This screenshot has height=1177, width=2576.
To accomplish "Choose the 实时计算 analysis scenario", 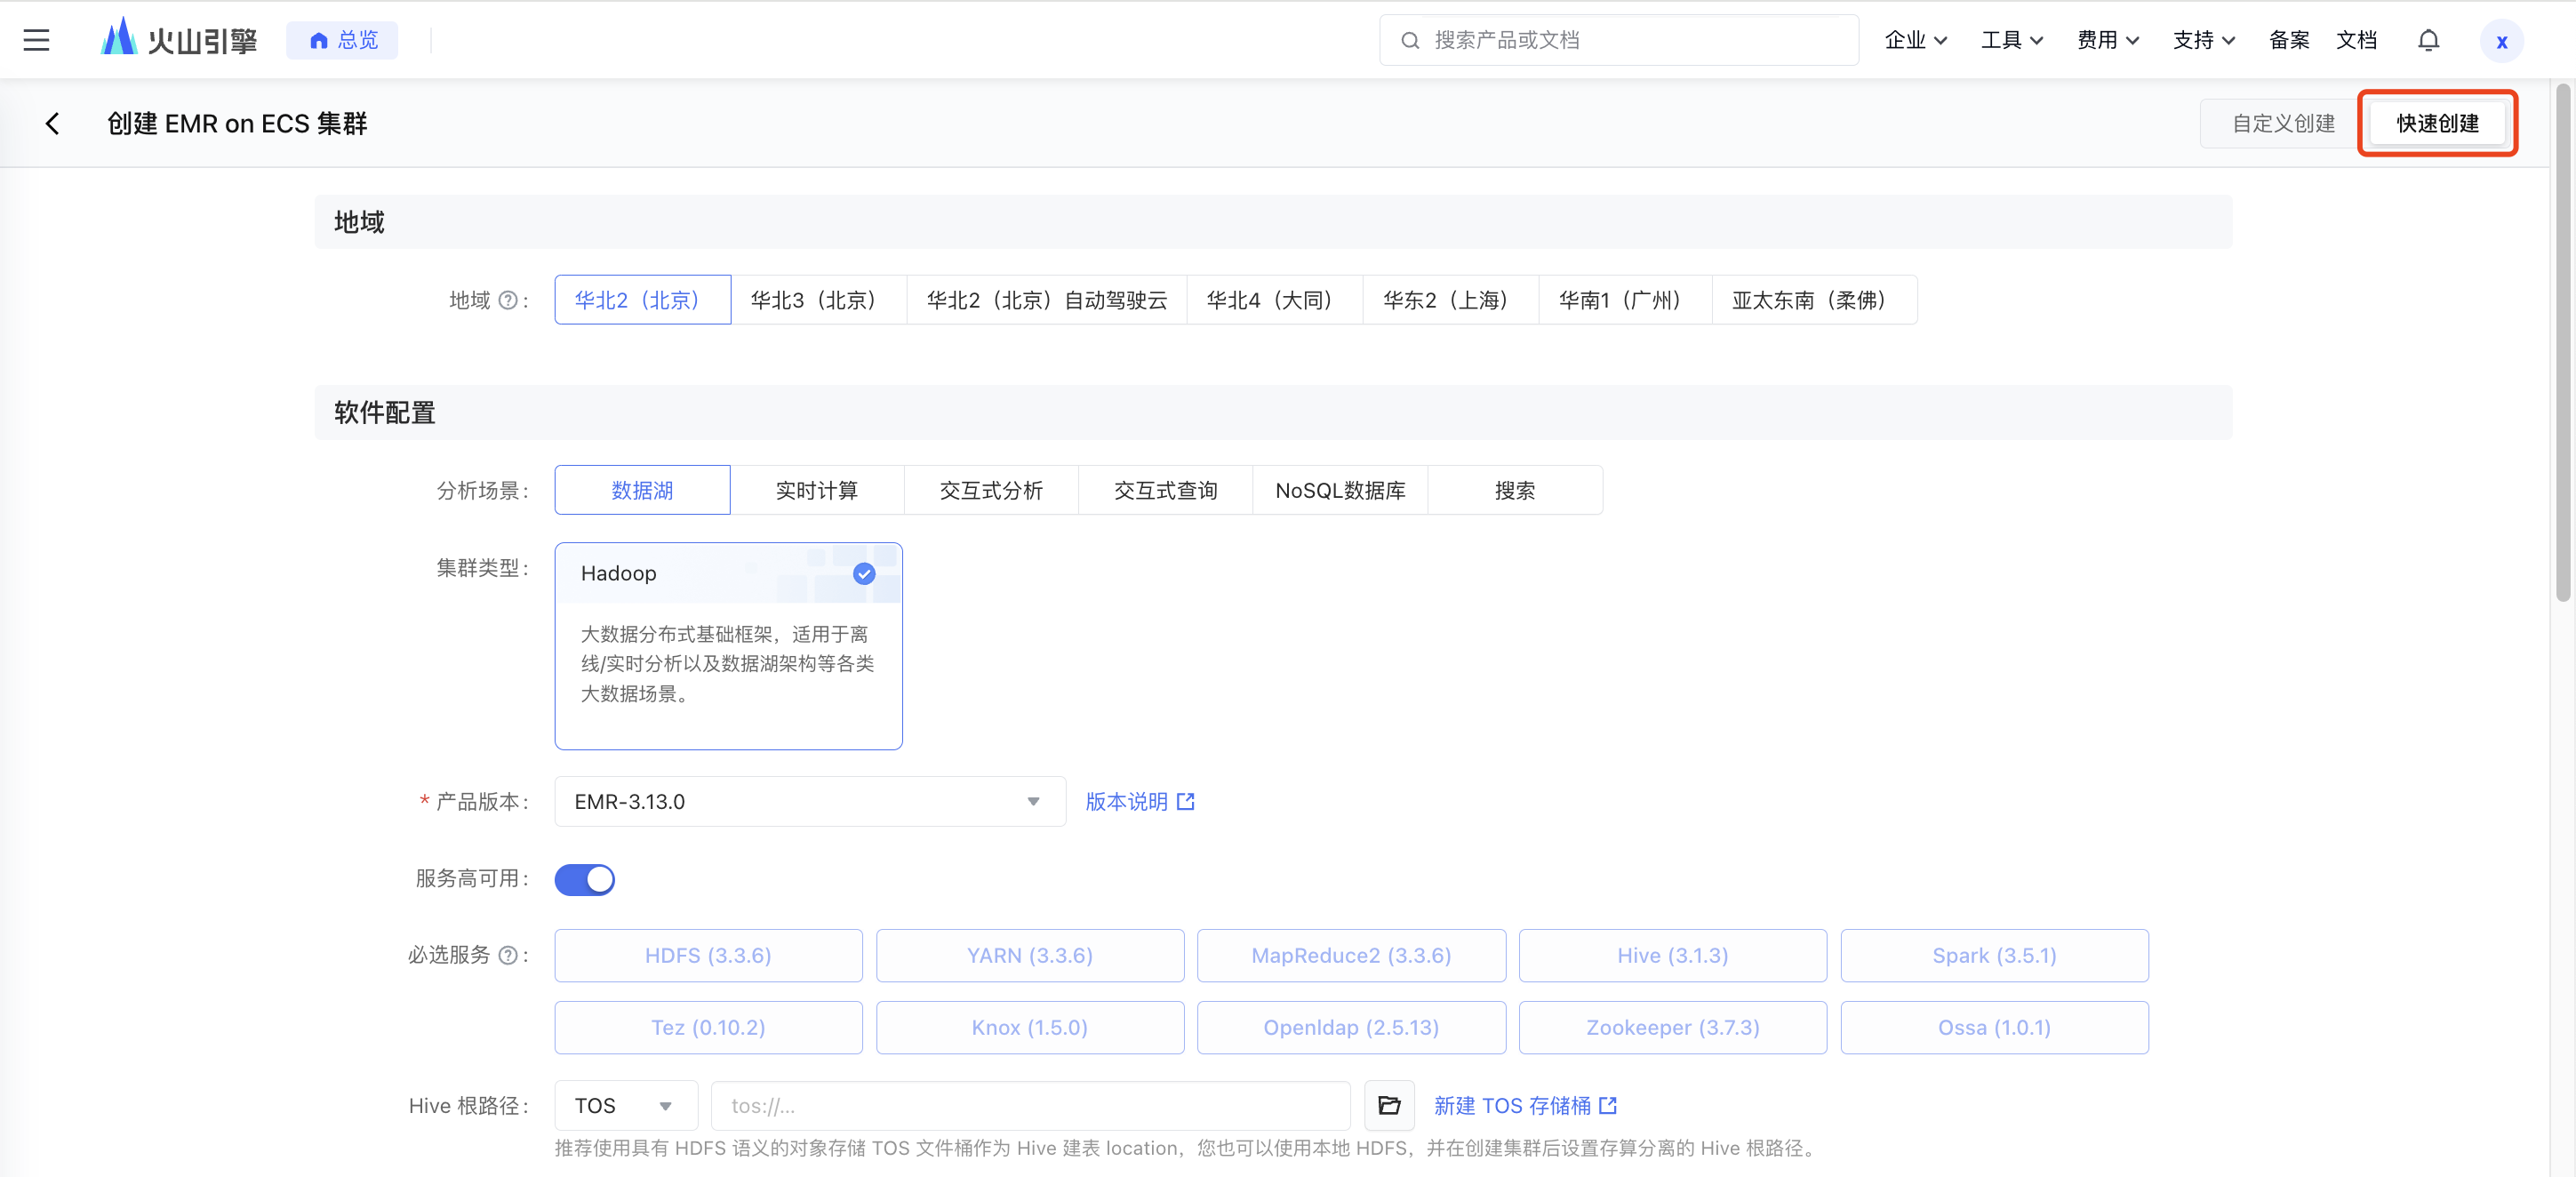I will click(817, 490).
